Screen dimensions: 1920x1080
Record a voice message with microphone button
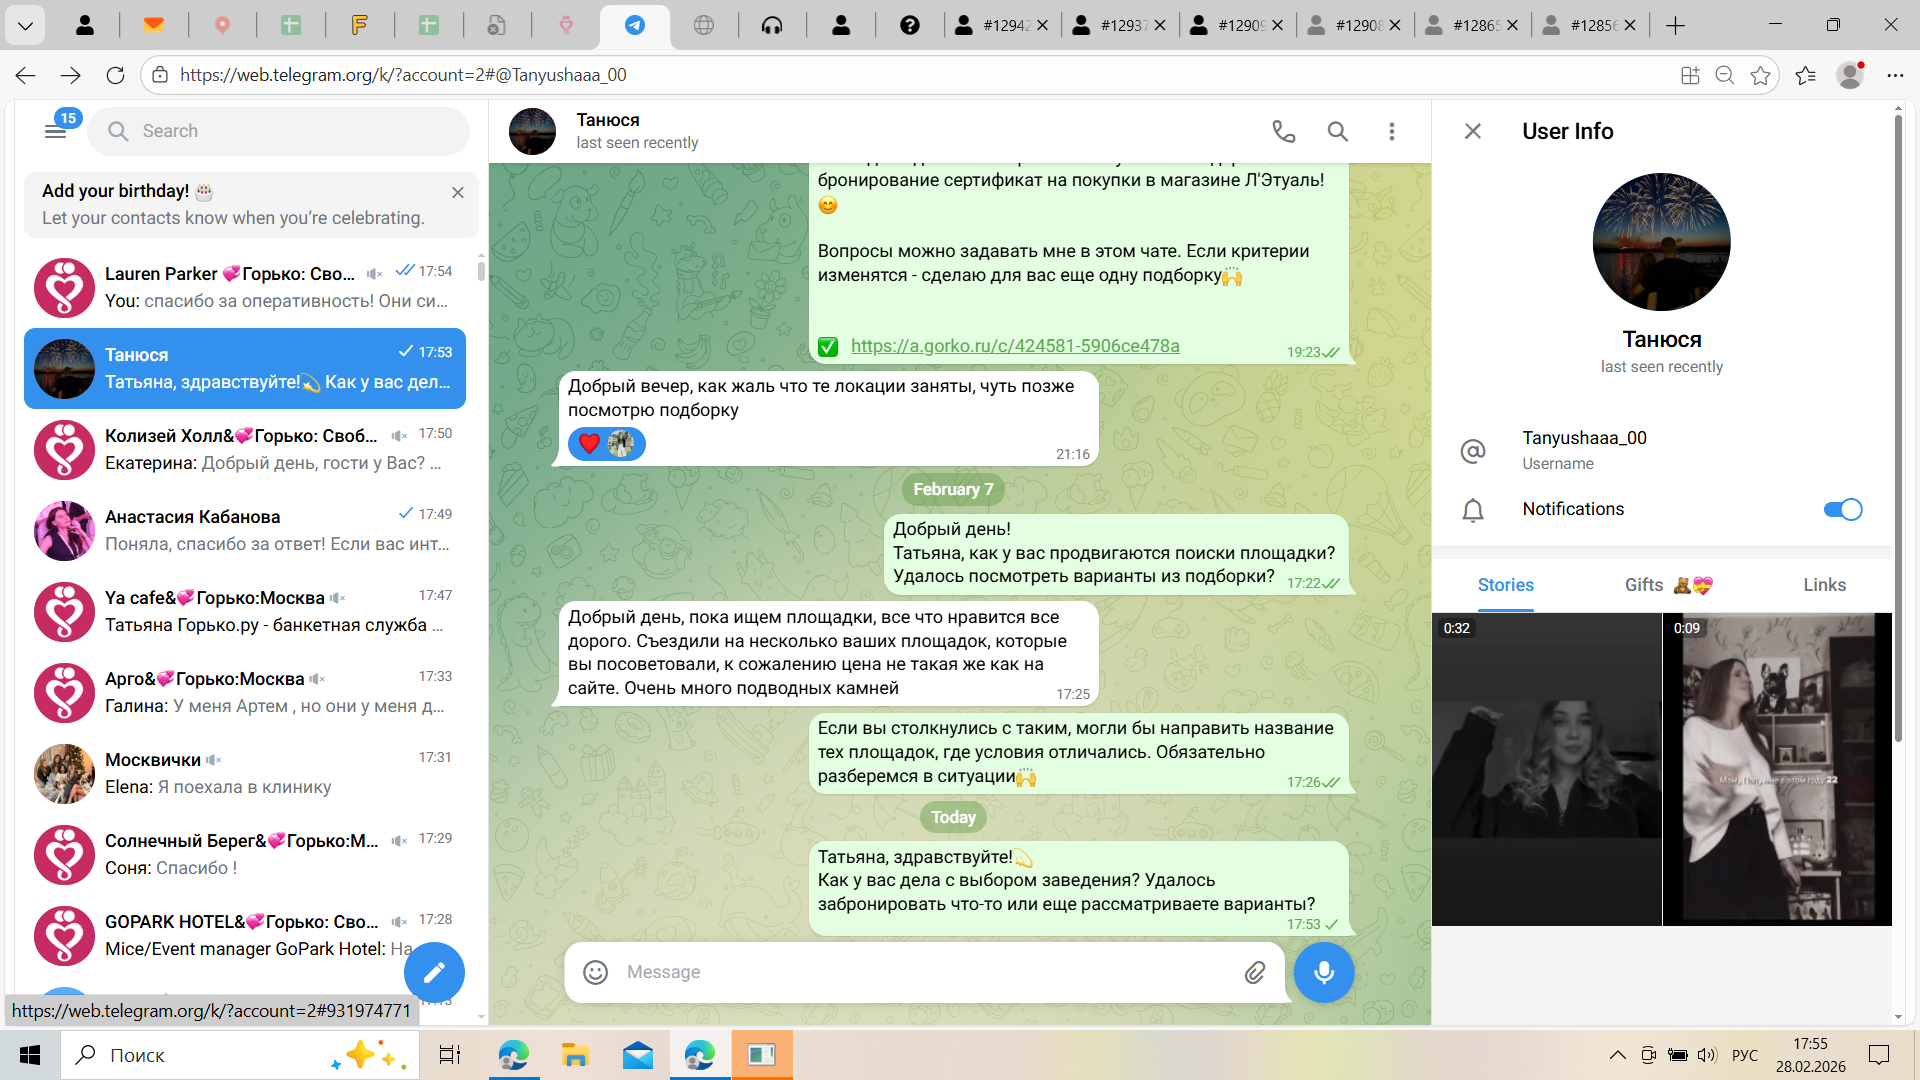point(1323,972)
